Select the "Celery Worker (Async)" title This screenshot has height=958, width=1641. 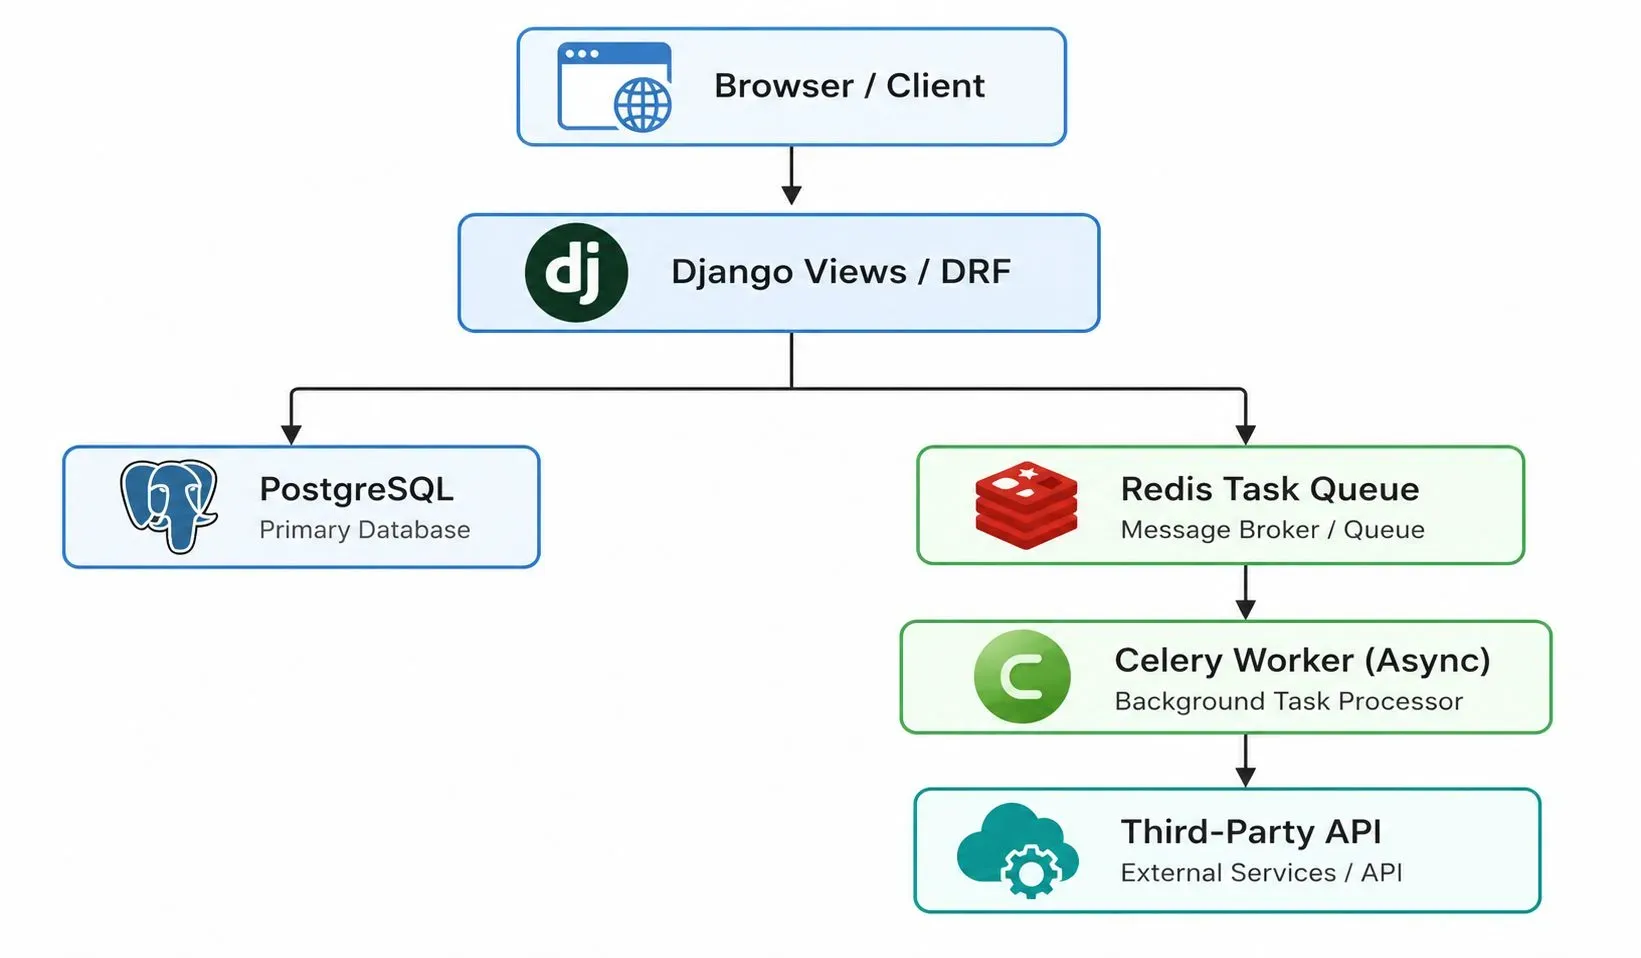(1302, 660)
